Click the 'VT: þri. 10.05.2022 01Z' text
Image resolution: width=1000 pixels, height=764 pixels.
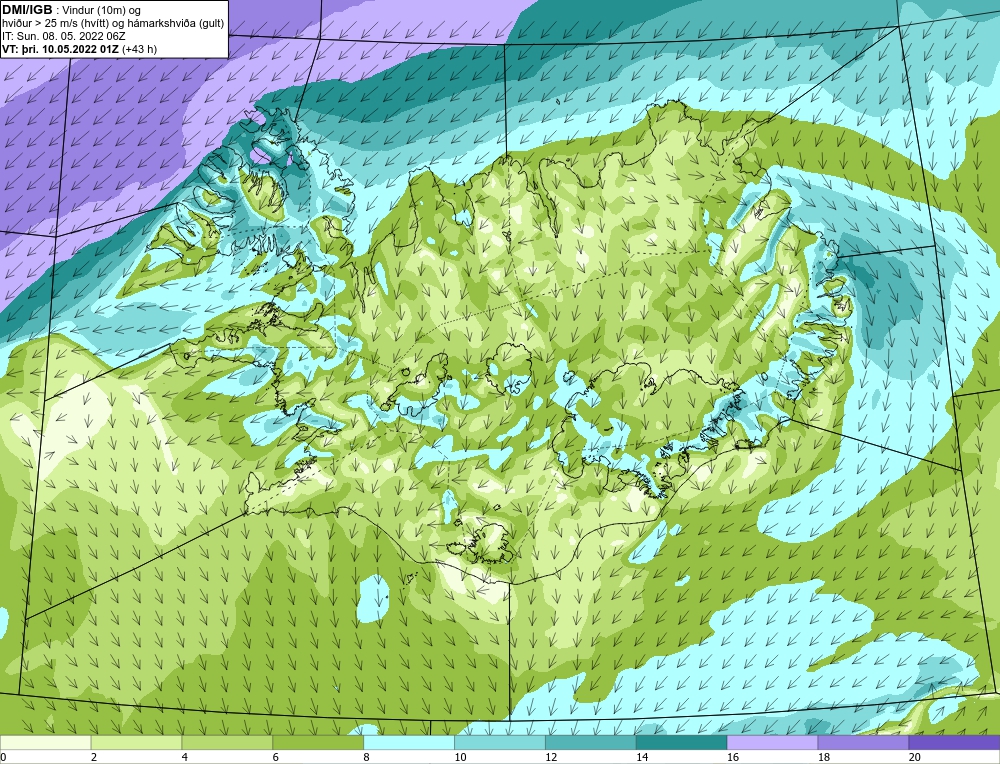(x=61, y=48)
